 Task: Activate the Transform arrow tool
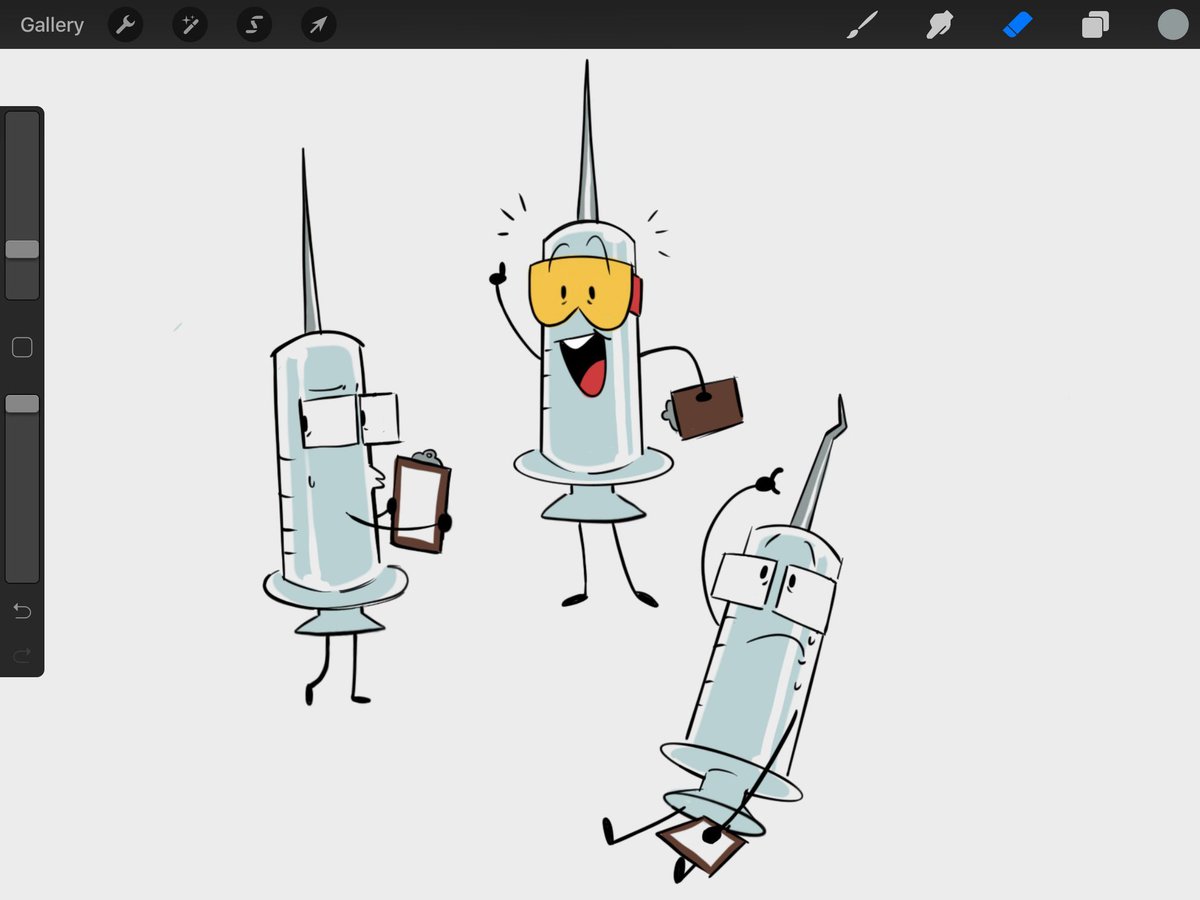318,25
